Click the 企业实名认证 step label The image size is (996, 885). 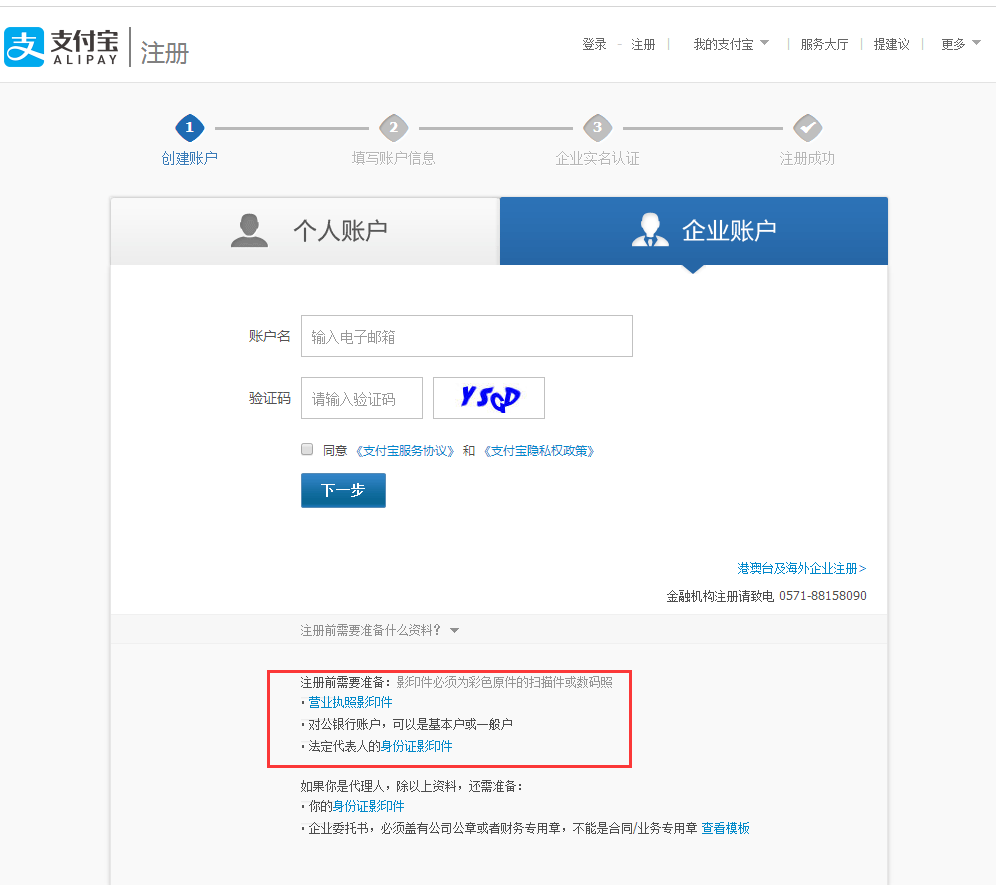tap(598, 158)
